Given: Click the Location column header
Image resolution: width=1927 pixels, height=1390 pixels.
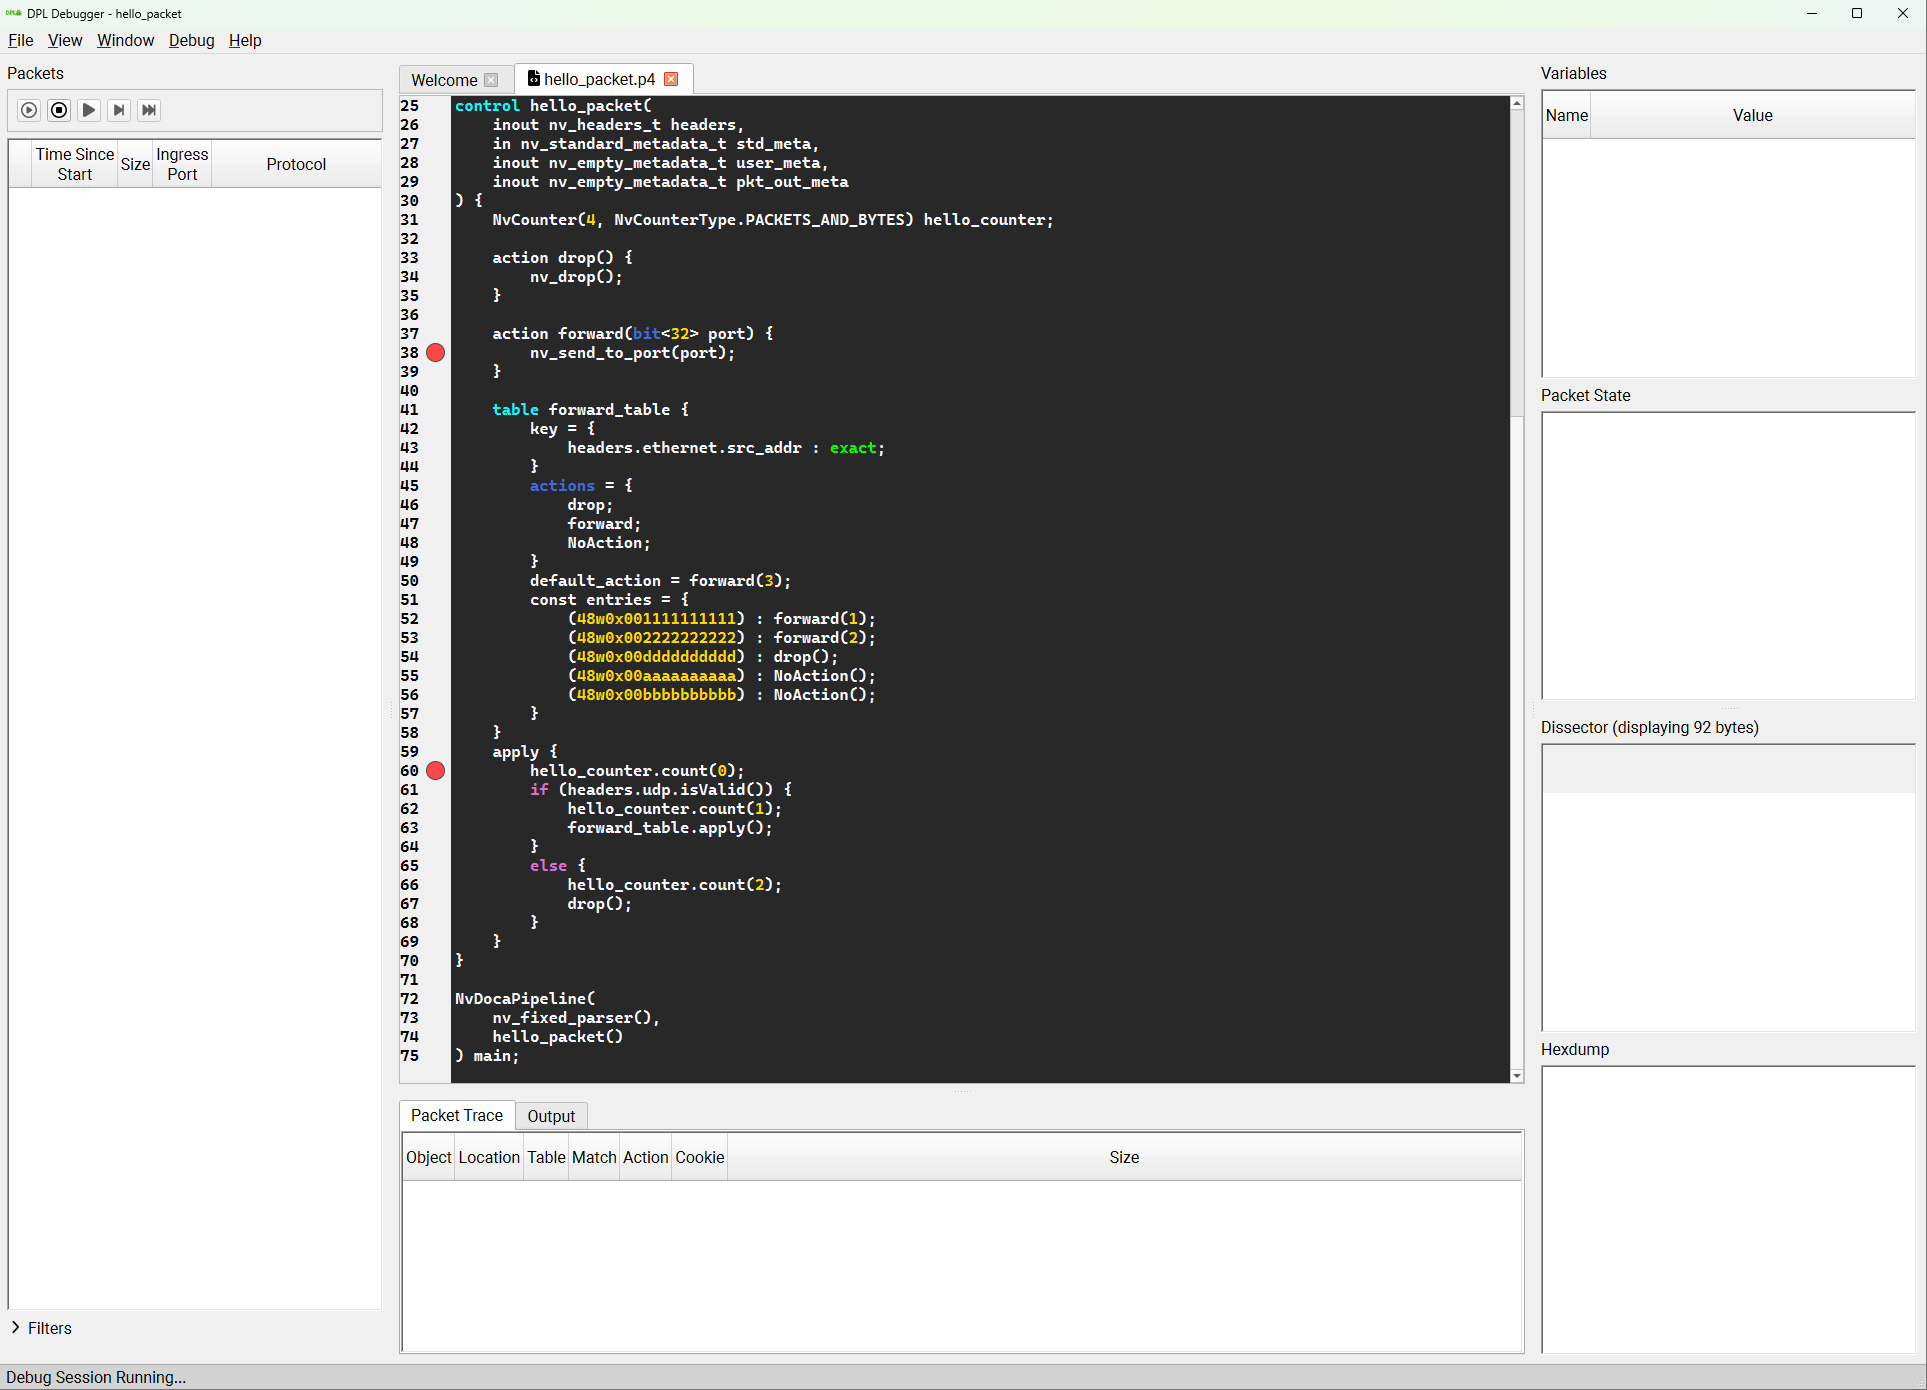Looking at the screenshot, I should coord(489,1157).
